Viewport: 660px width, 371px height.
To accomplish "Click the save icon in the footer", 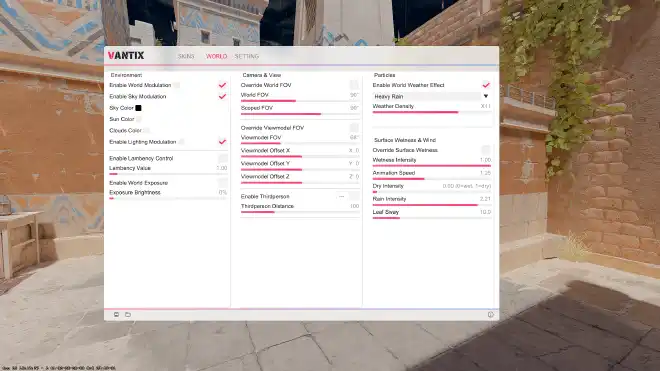I will pos(116,315).
